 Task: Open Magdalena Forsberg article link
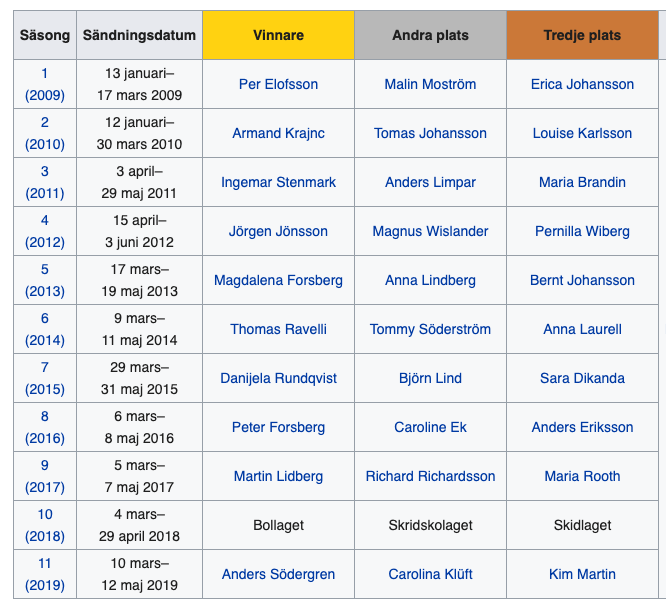point(278,280)
